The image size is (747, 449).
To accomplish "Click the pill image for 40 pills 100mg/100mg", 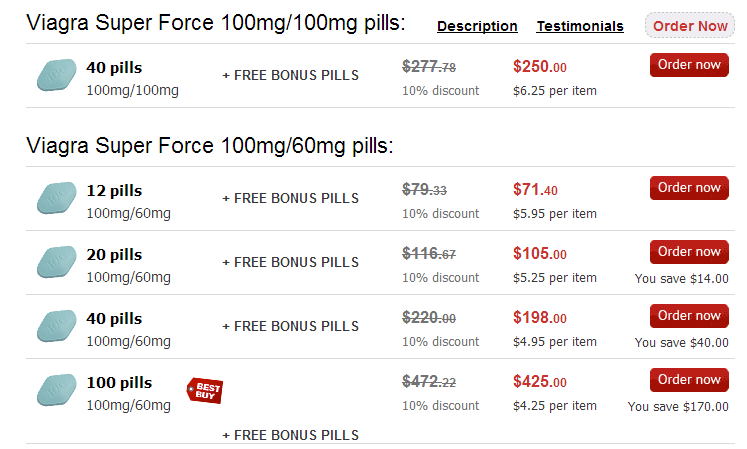I will 57,75.
